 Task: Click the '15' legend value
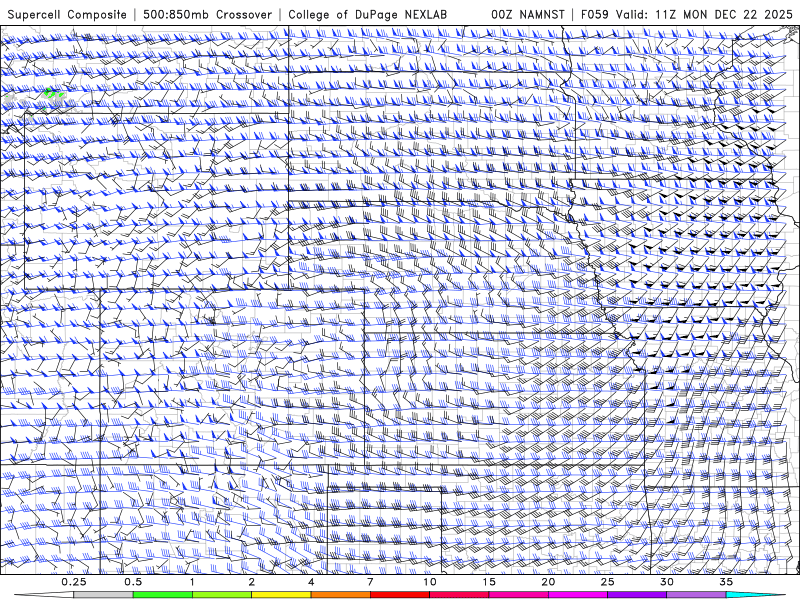[489, 582]
